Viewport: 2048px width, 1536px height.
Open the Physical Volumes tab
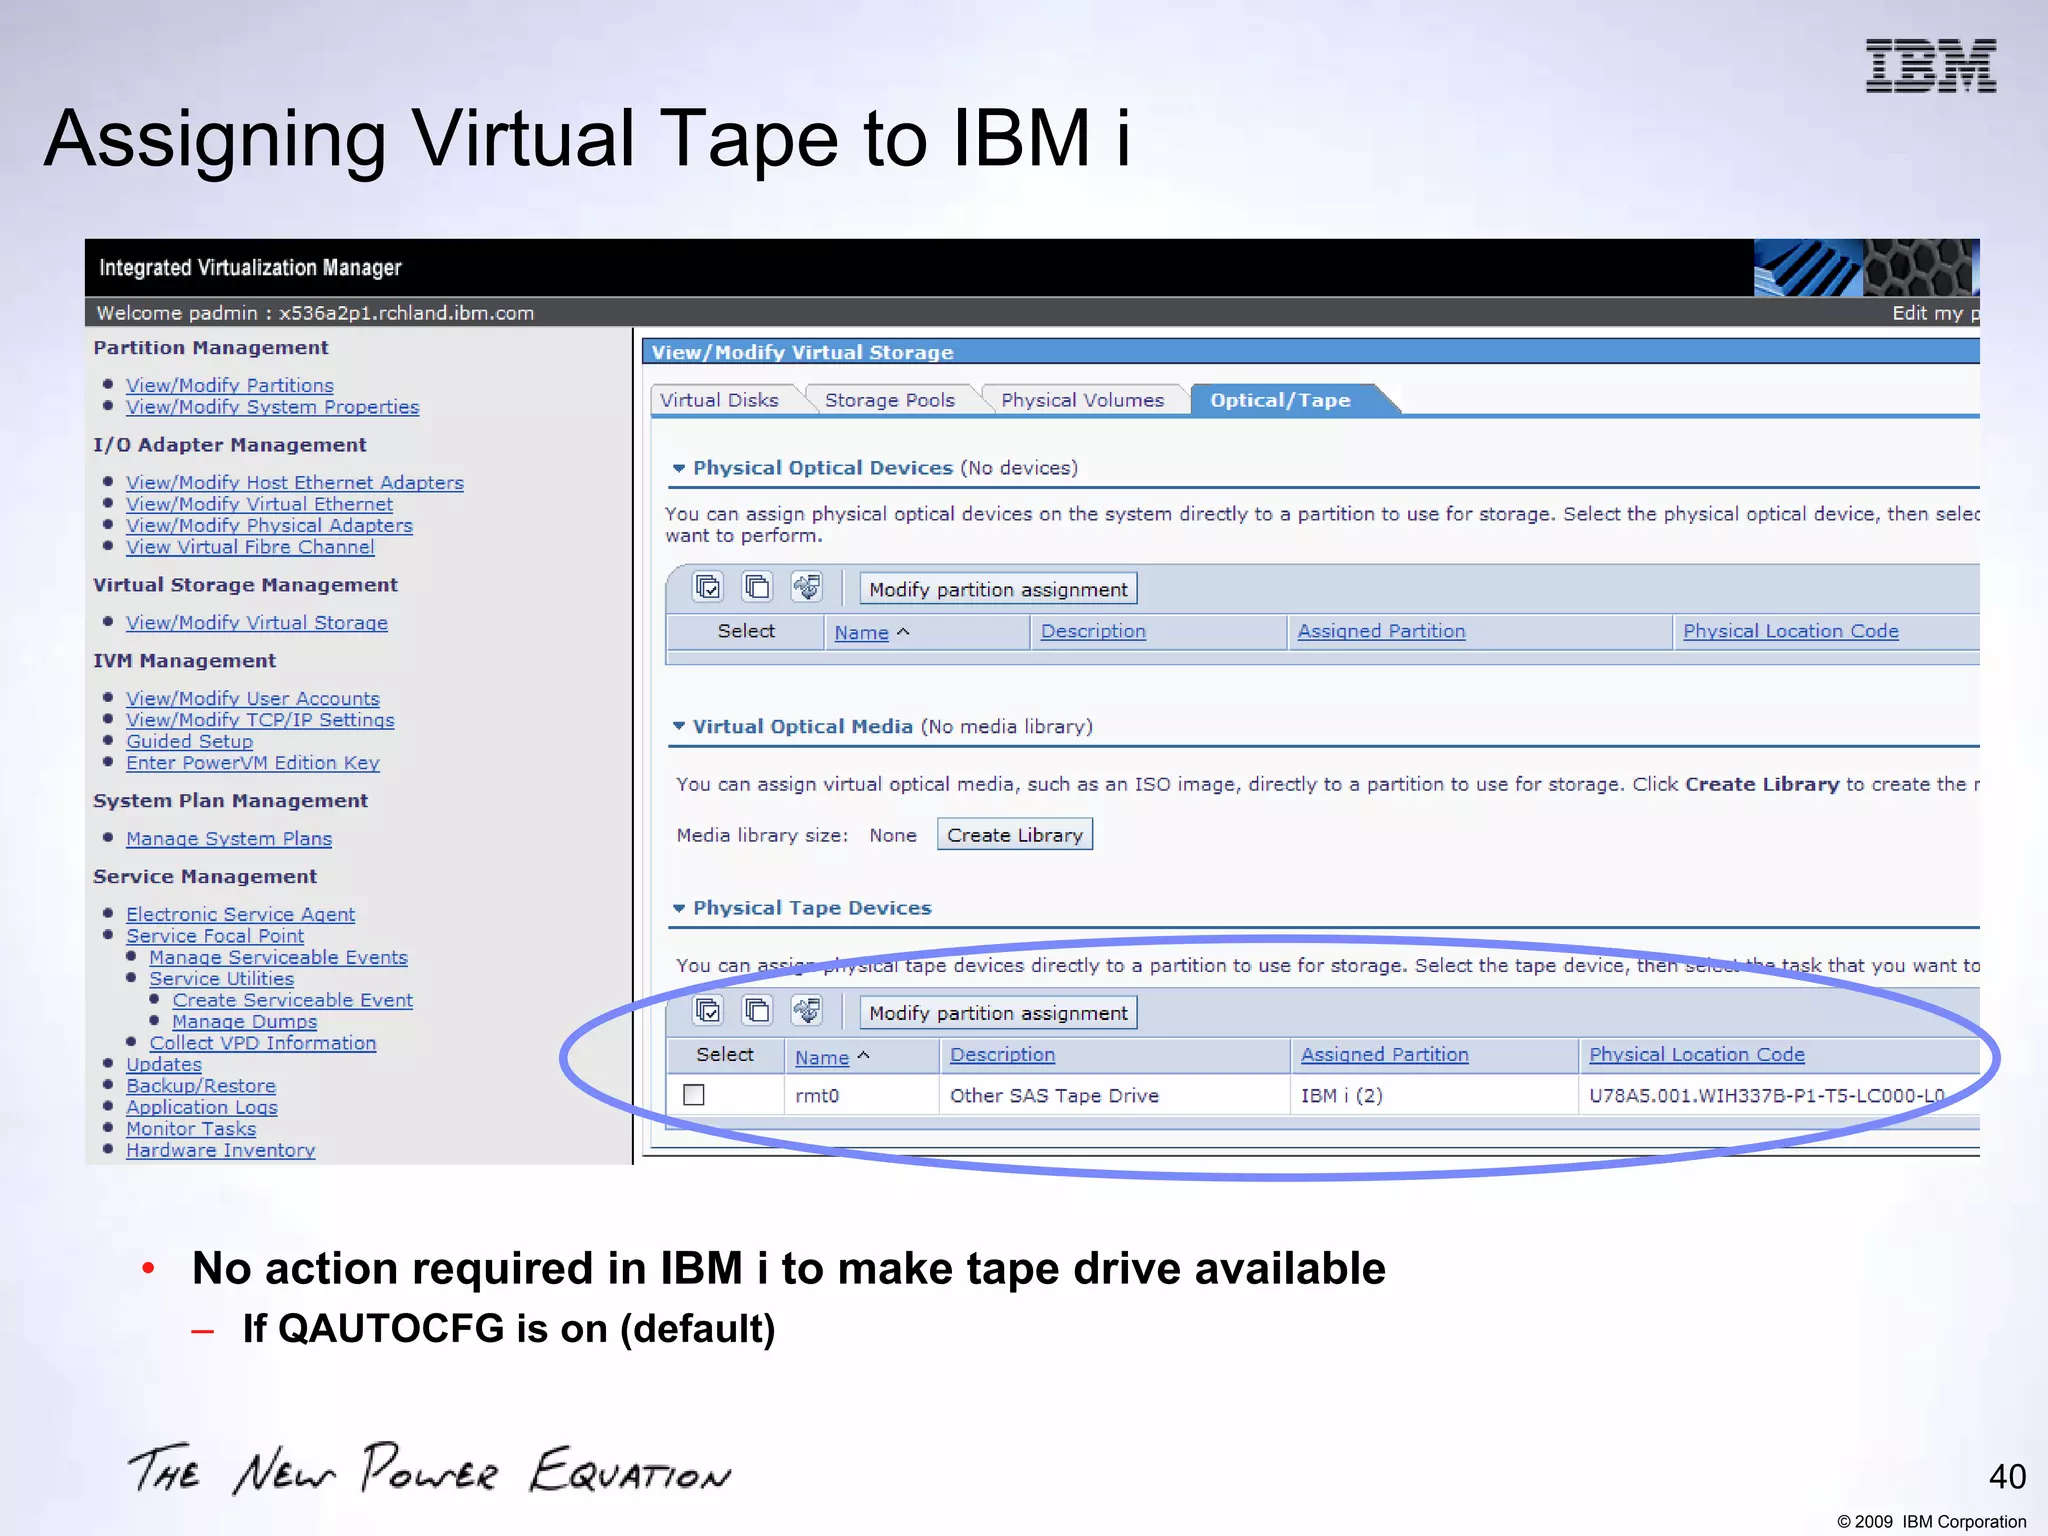(1083, 400)
